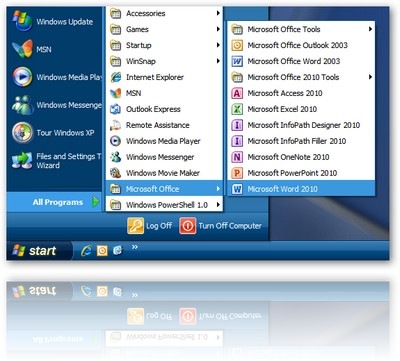Screen dimensions: 400x361
Task: Click the Microsoft InfoPath Filler 2010 label
Action: 297,141
